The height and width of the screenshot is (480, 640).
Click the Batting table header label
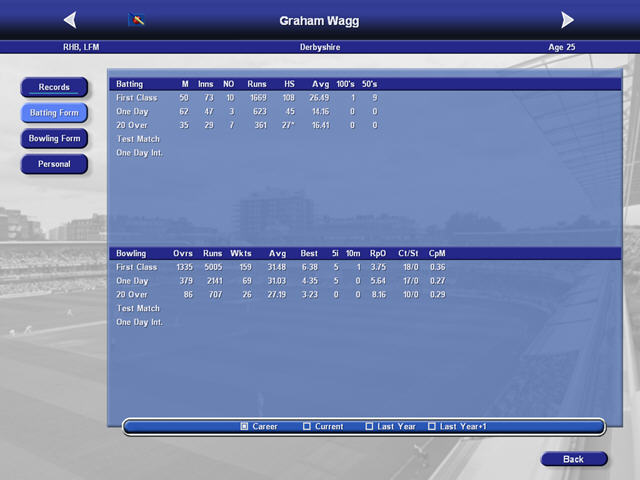tap(130, 84)
